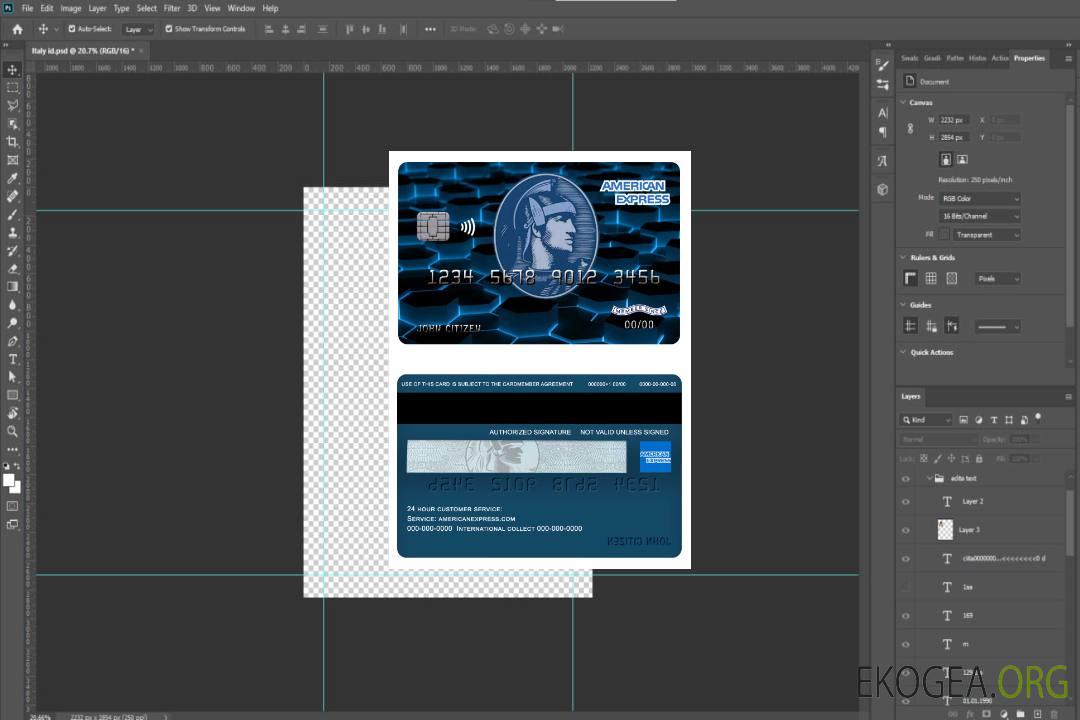Select the Layer 3 thumbnail

[x=945, y=530]
